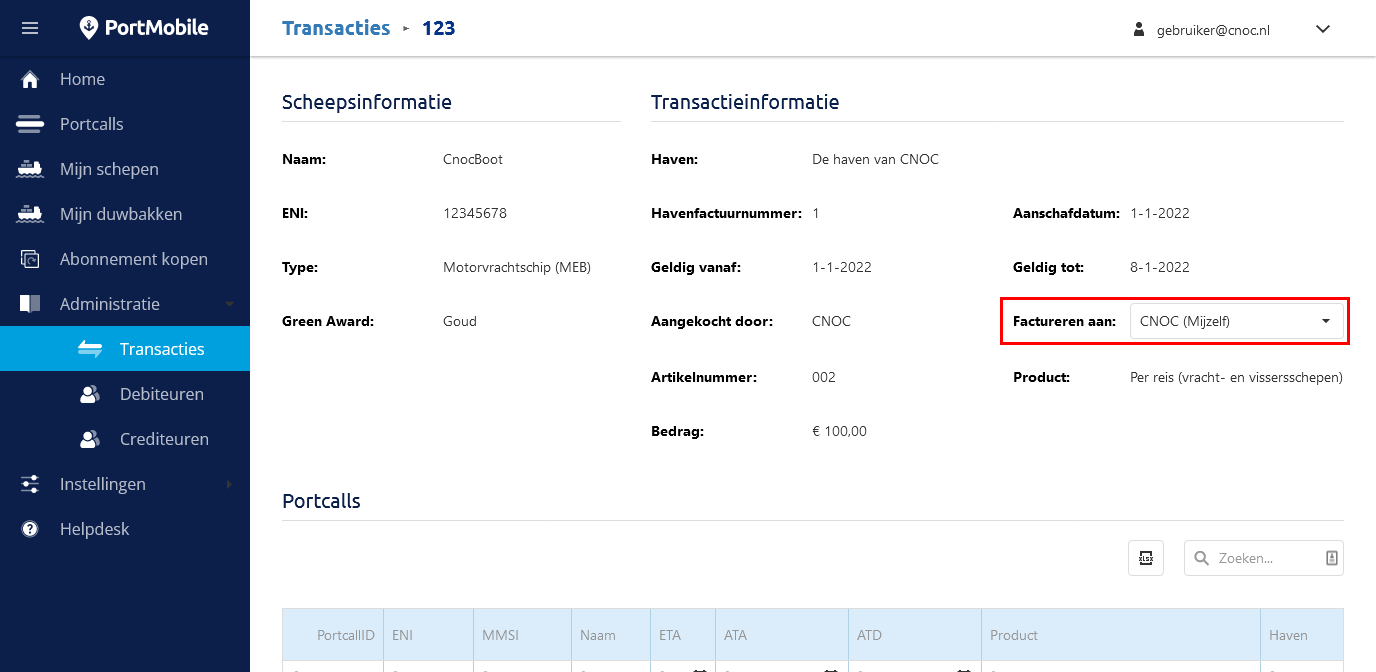Click the hamburger menu icon

[x=30, y=28]
